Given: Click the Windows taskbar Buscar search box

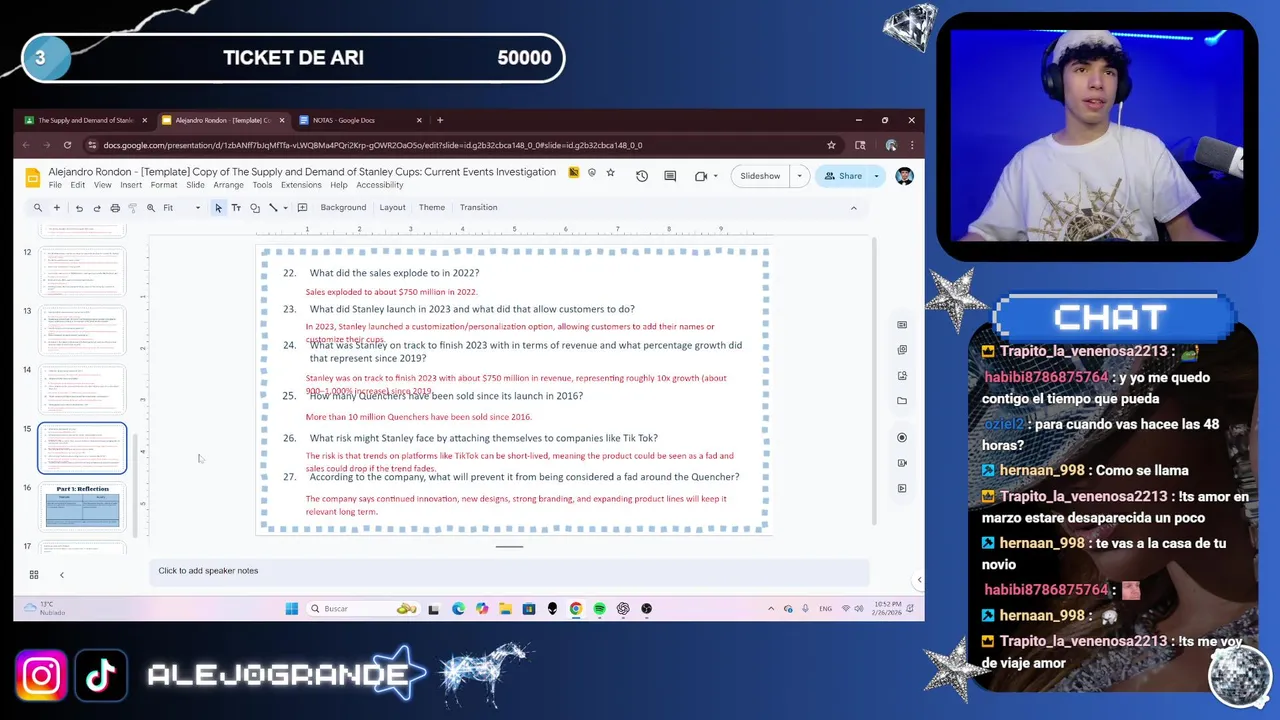Looking at the screenshot, I should tap(364, 609).
